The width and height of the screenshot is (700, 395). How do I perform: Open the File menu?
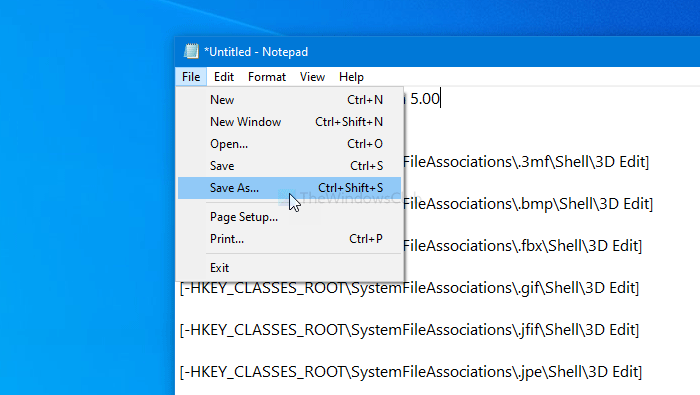coord(191,77)
